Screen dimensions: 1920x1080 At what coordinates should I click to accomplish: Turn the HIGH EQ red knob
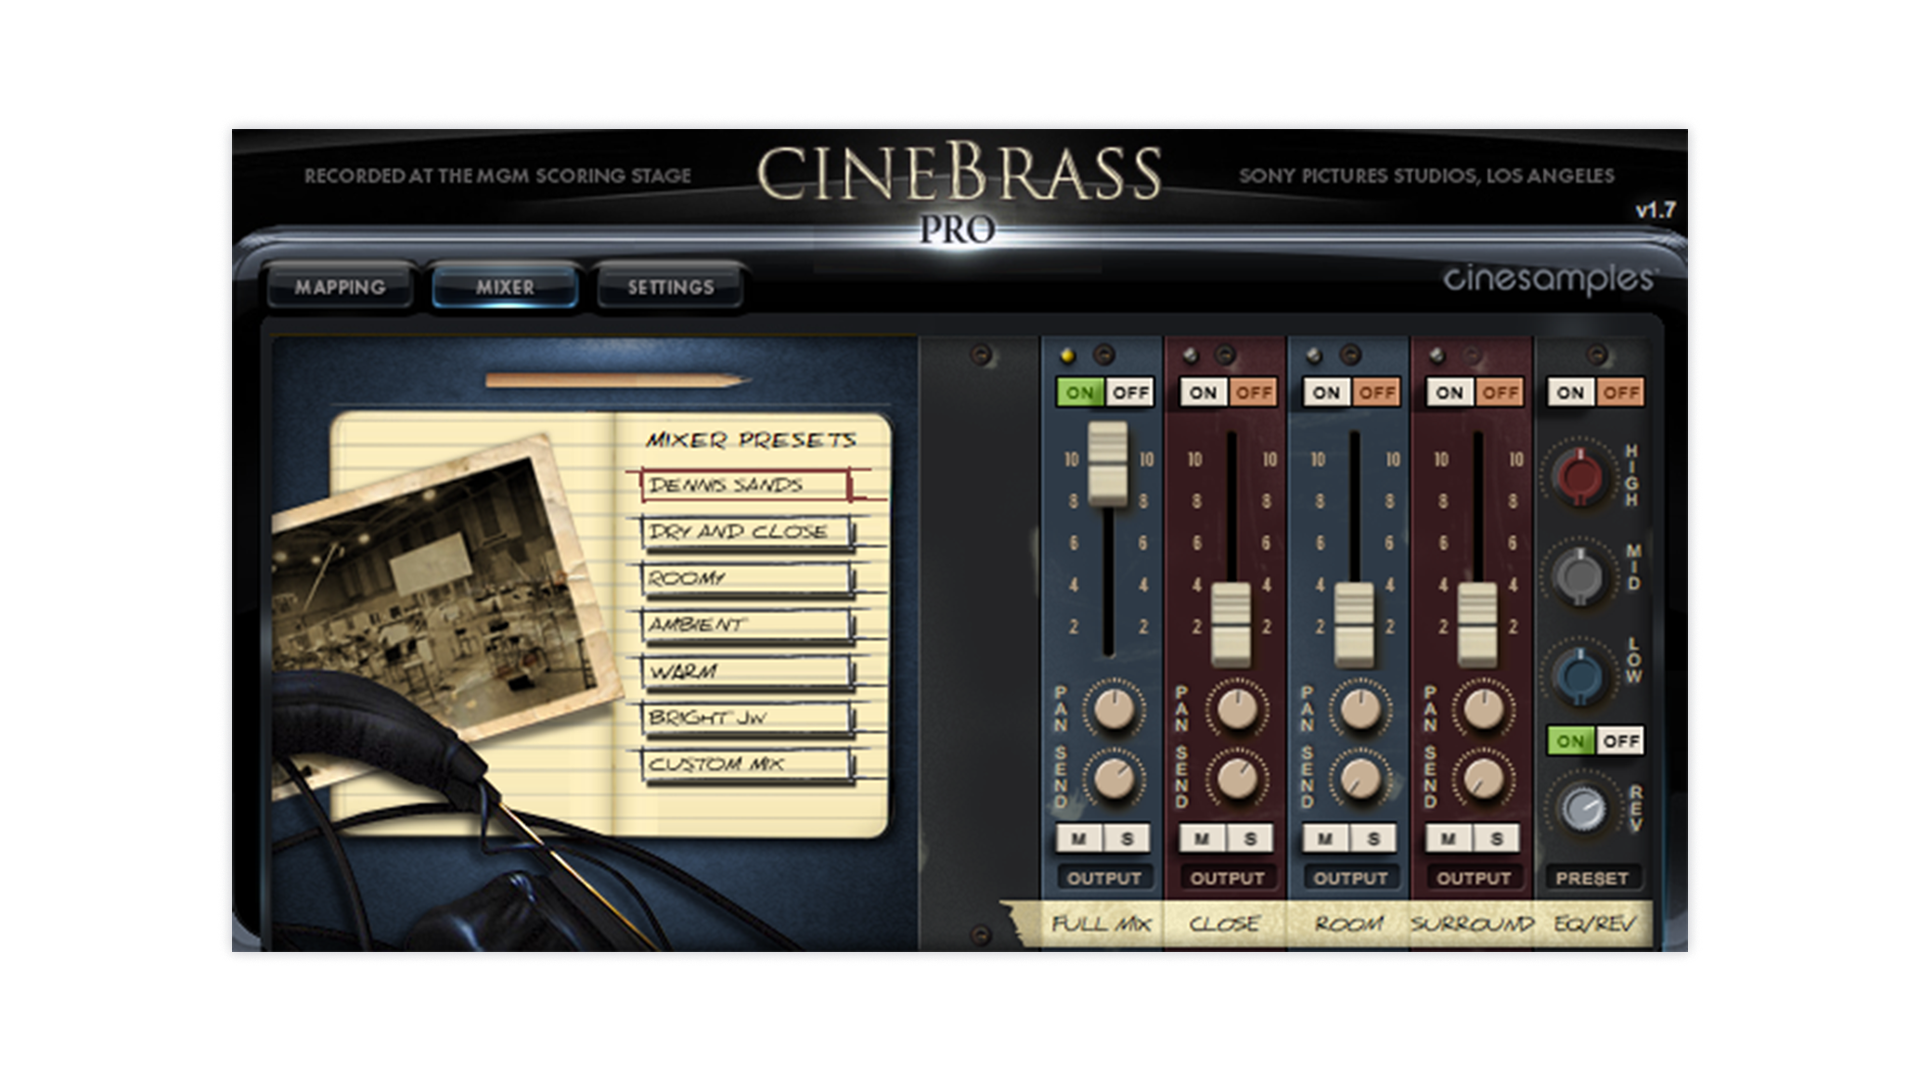[1579, 475]
